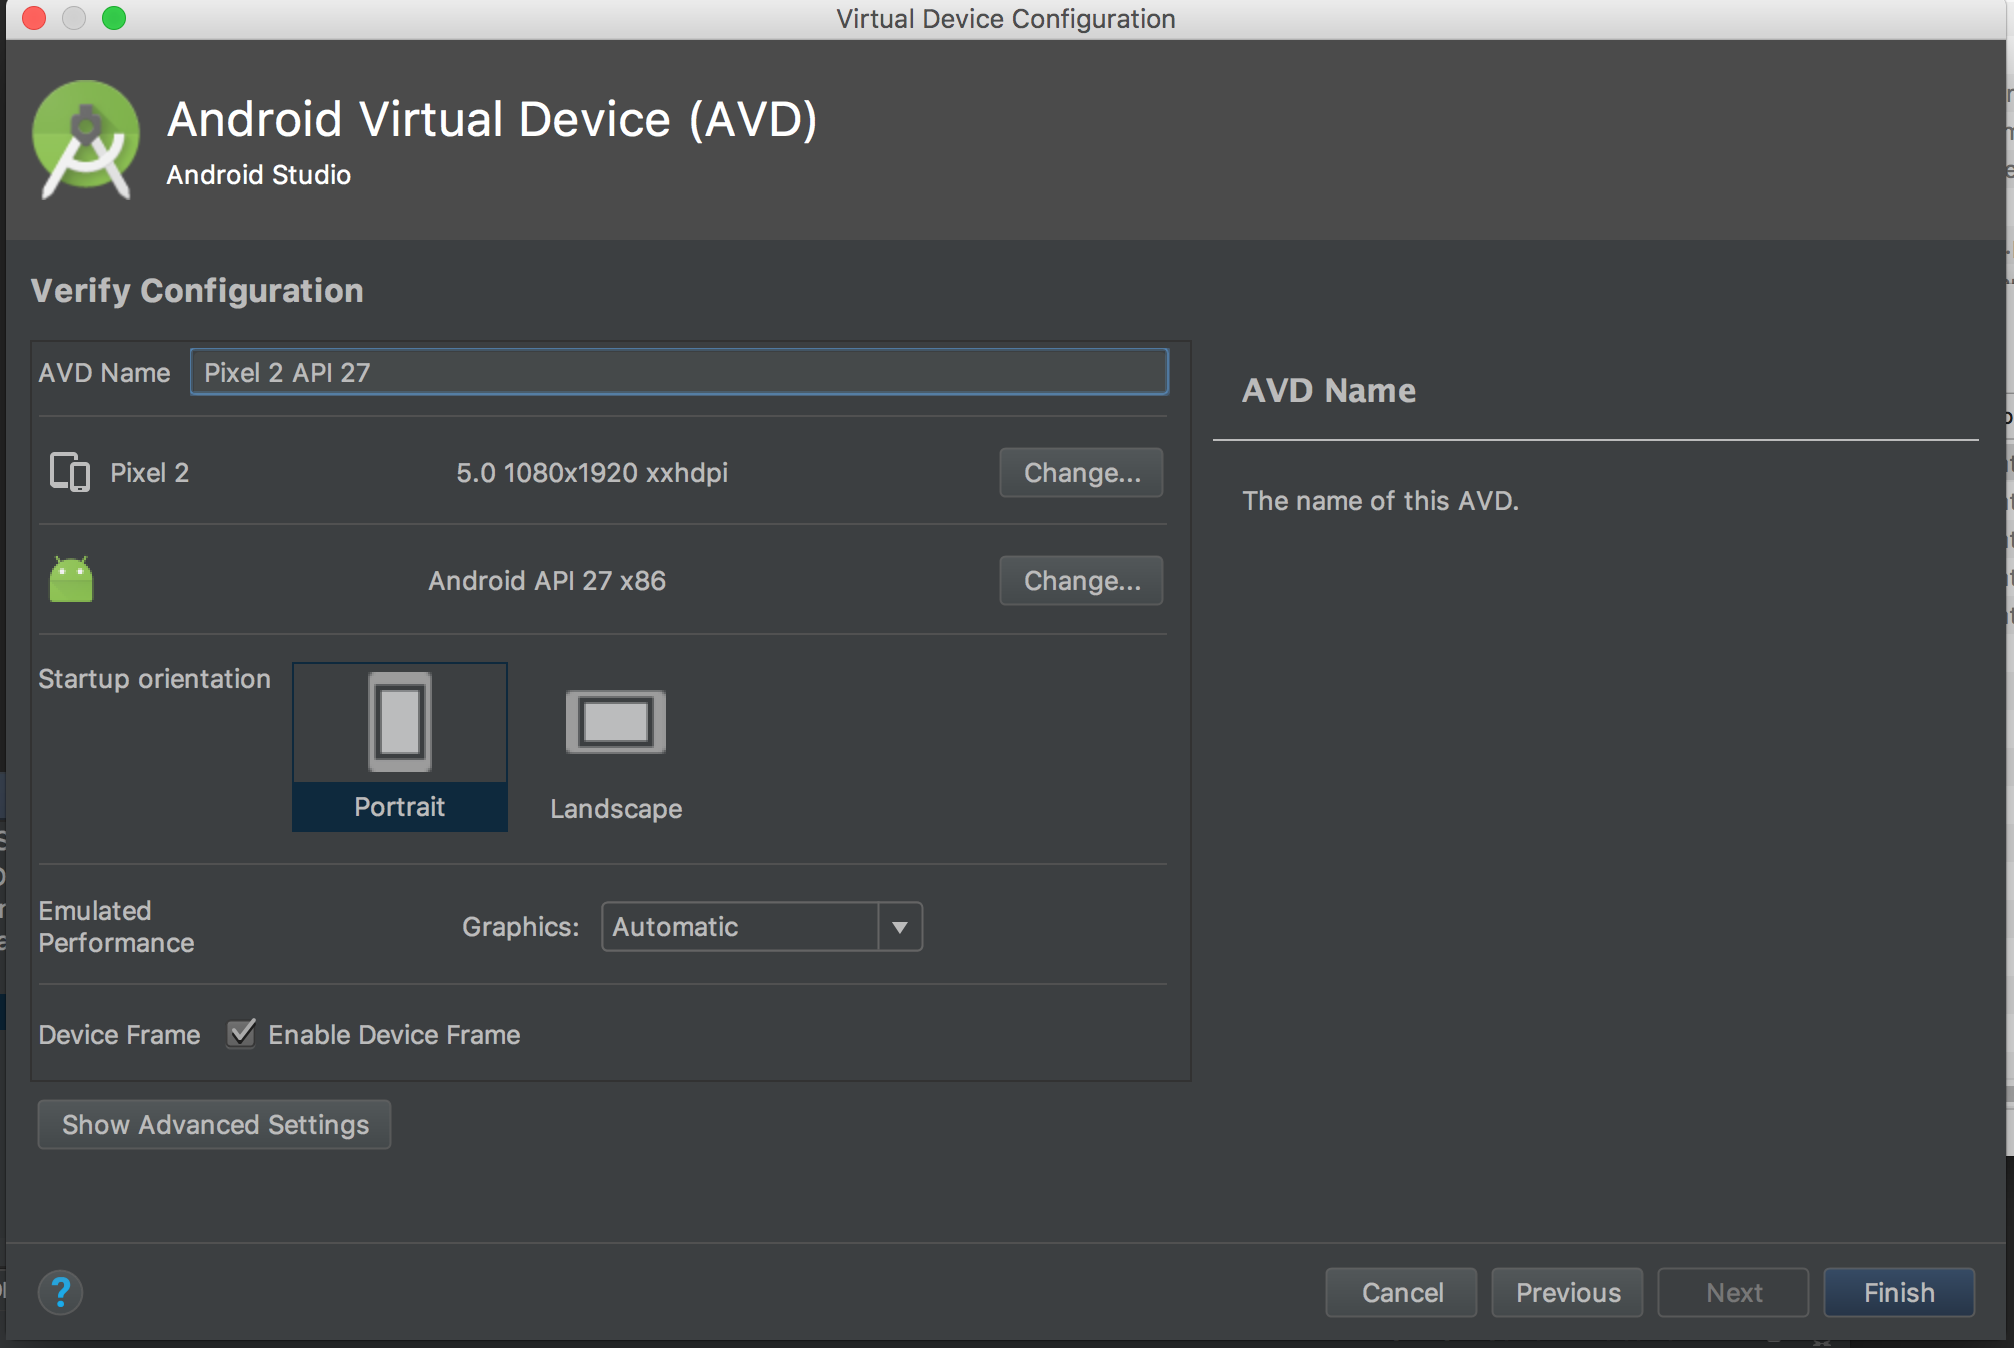Click the disabled Next button

1732,1292
